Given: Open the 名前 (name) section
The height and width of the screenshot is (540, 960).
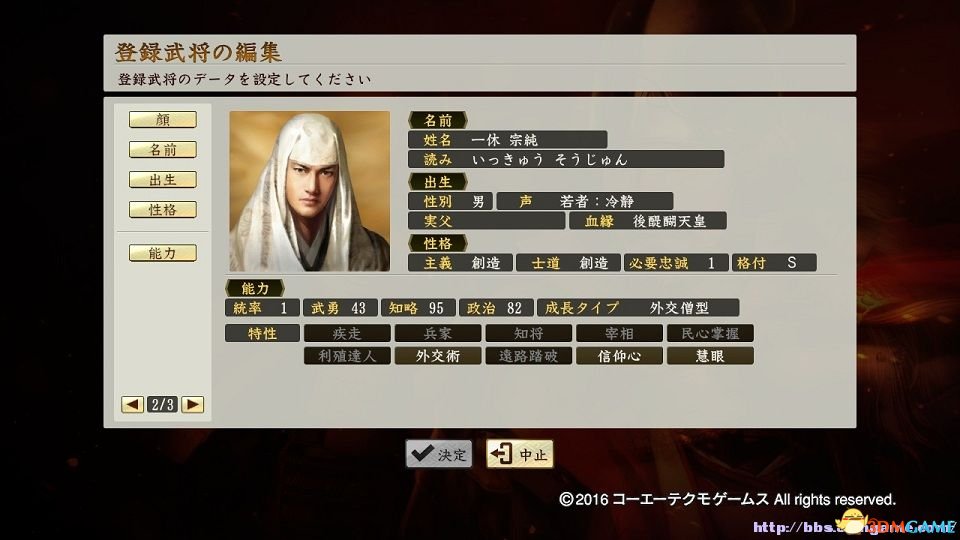Looking at the screenshot, I should click(x=163, y=149).
